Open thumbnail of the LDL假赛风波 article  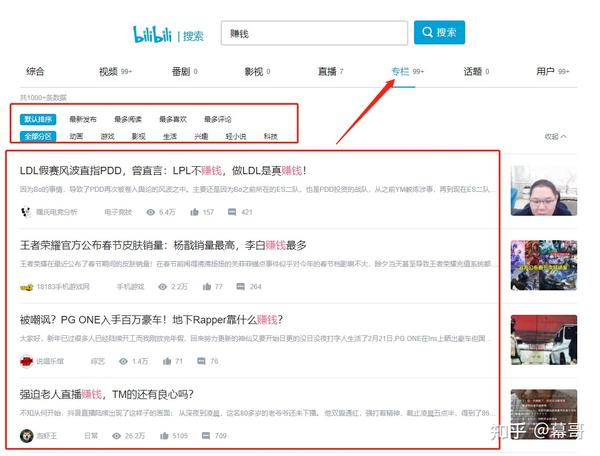pyautogui.click(x=544, y=191)
